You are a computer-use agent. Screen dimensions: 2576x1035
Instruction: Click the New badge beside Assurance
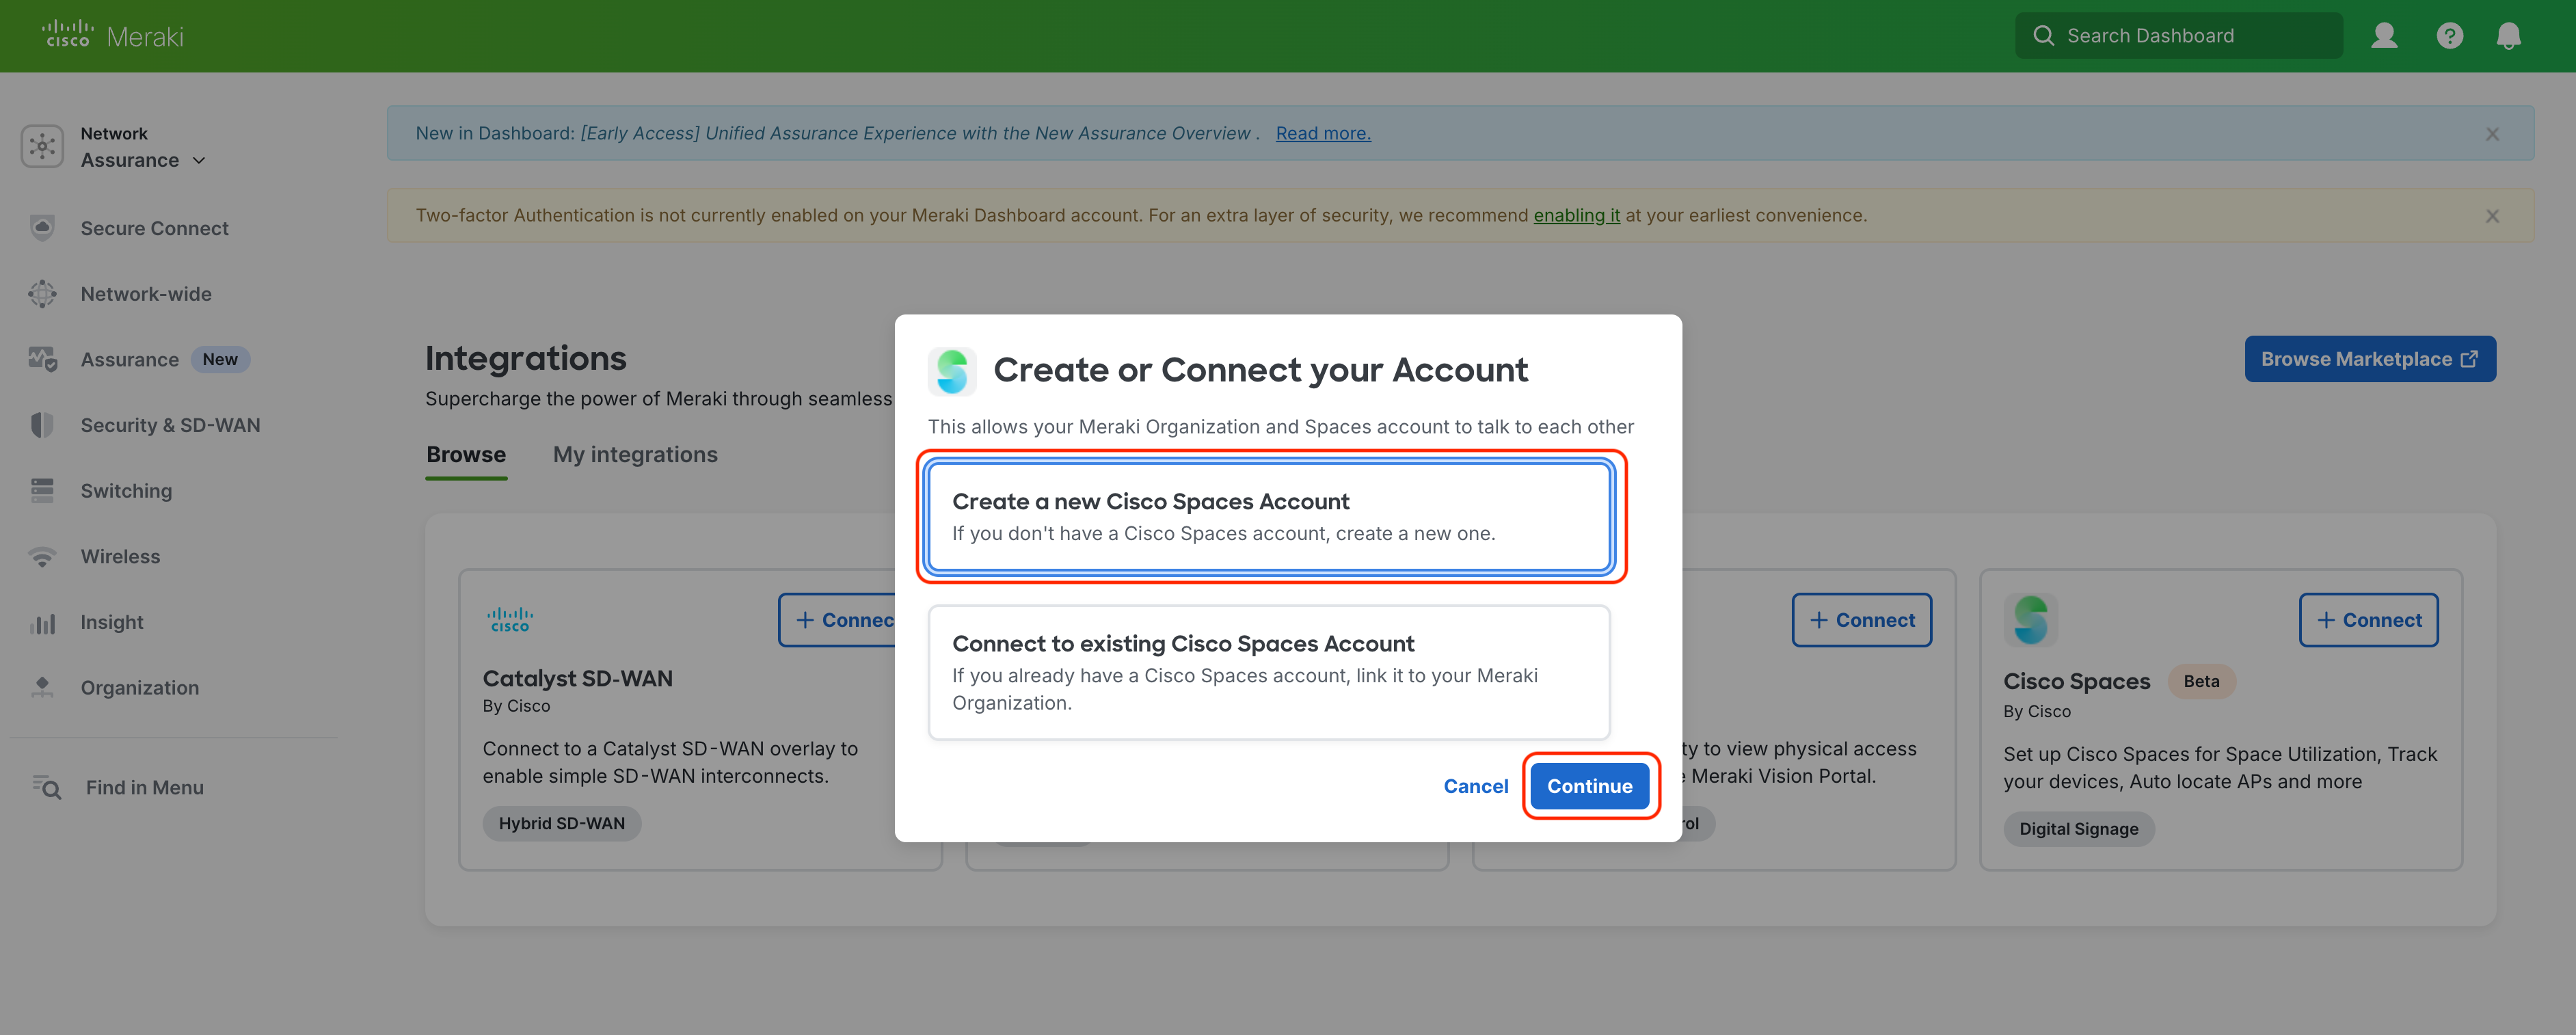220,359
